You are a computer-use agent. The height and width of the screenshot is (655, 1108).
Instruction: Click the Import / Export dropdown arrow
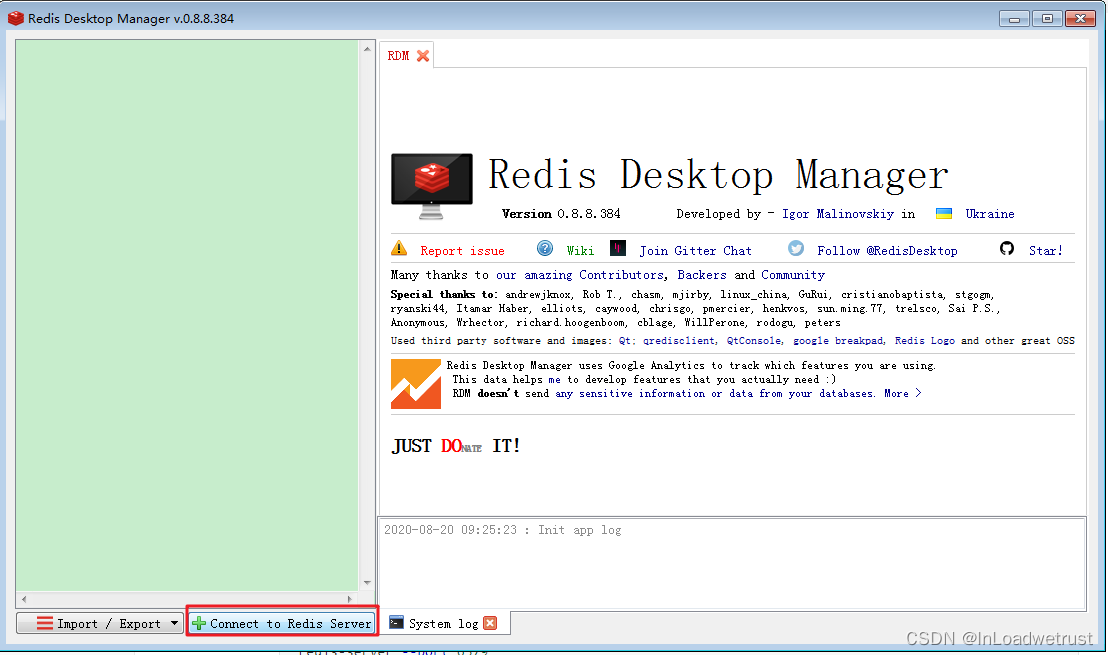174,623
